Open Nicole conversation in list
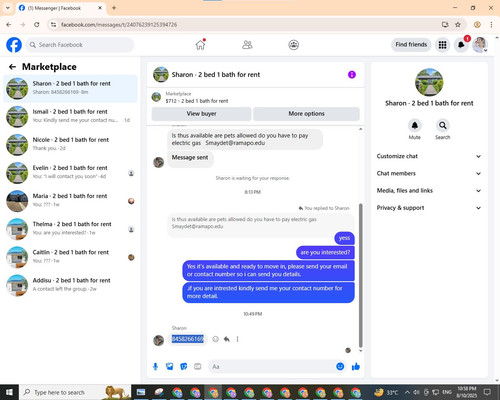The image size is (500, 400). point(70,145)
